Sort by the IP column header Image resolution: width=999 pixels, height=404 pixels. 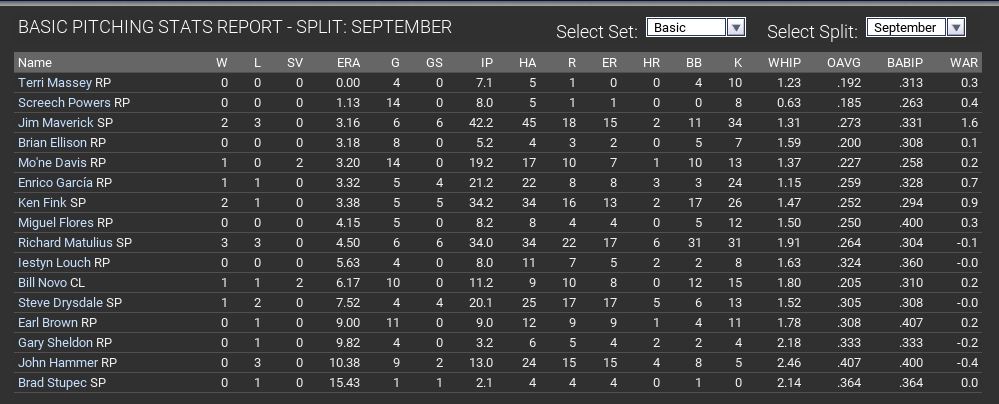pyautogui.click(x=486, y=63)
